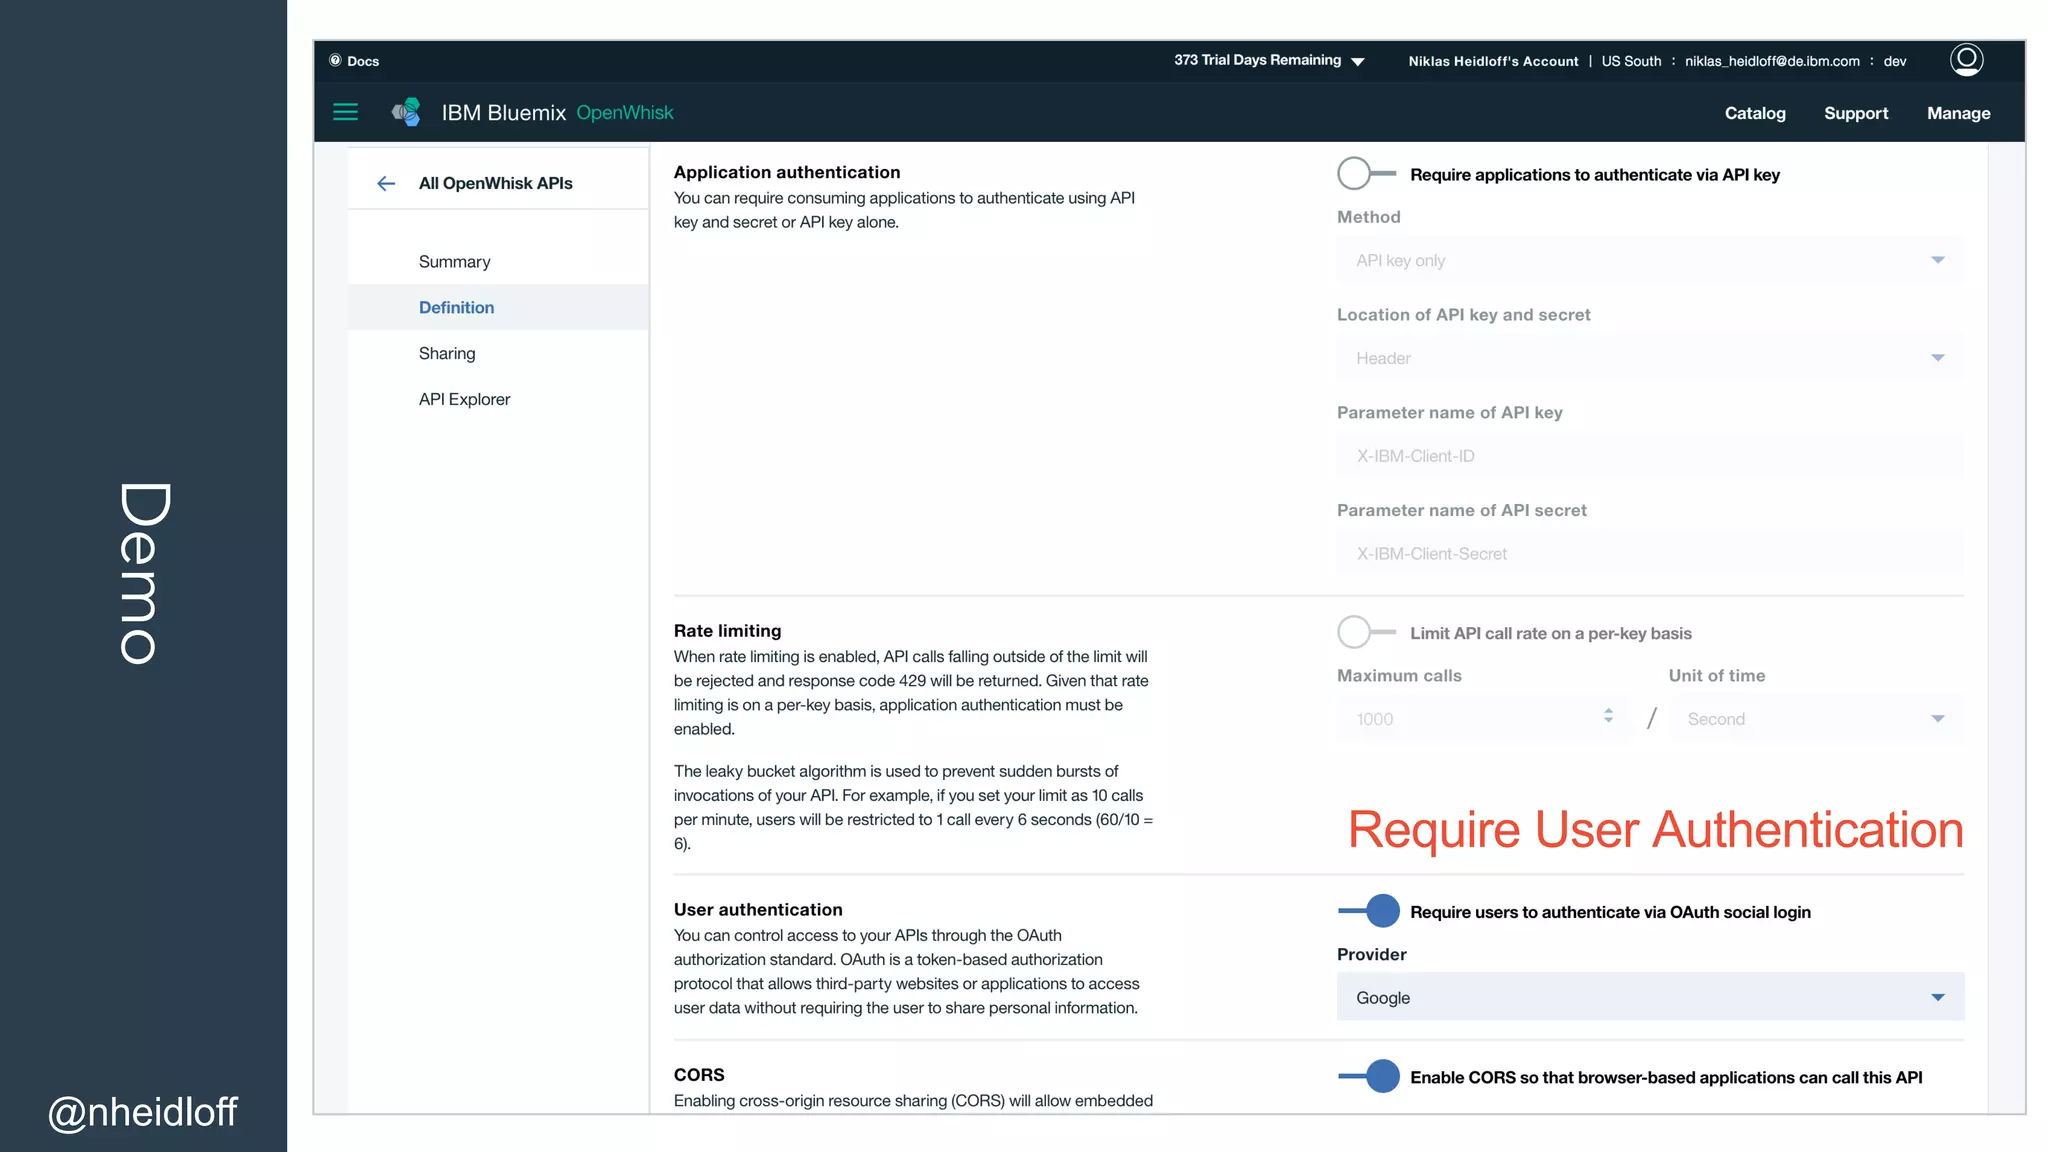Open the Location of API key dropdown
This screenshot has height=1152, width=2048.
pos(1650,358)
